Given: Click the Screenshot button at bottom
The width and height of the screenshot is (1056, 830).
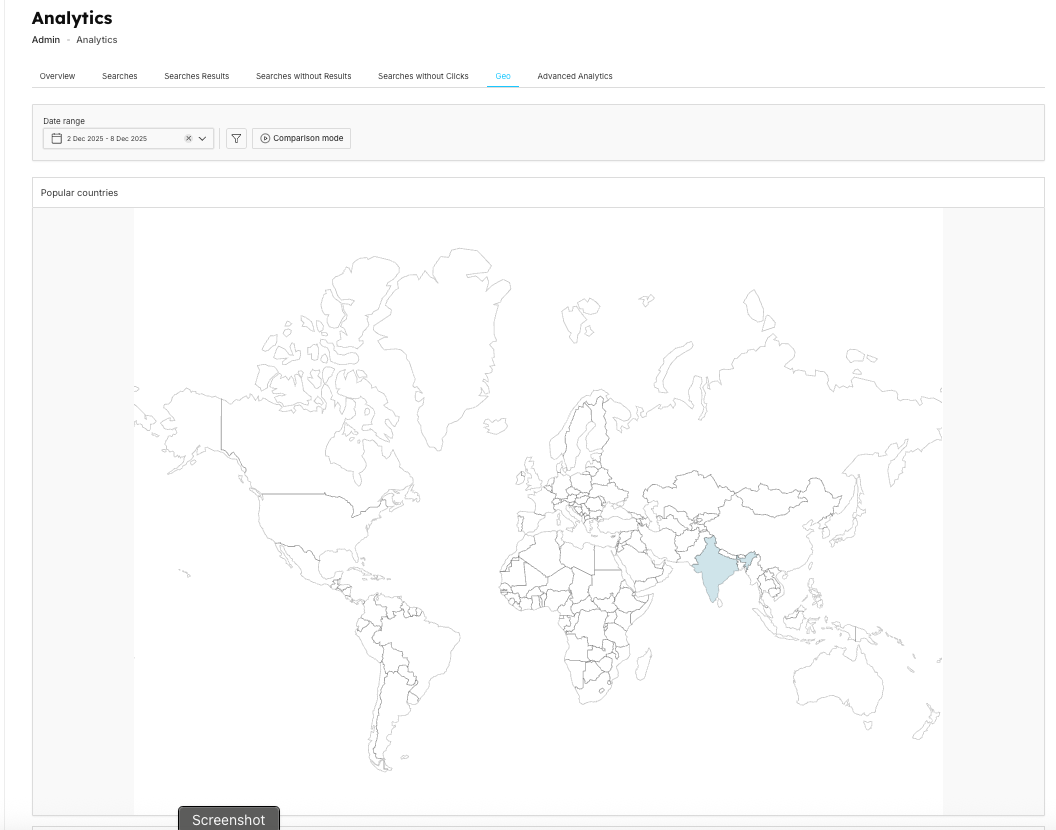Looking at the screenshot, I should click(228, 819).
